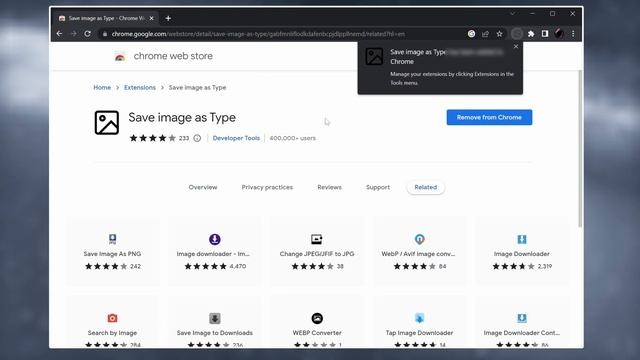Open Chrome's three-dot menu
Viewport: 640px width, 360px height.
pyautogui.click(x=573, y=34)
